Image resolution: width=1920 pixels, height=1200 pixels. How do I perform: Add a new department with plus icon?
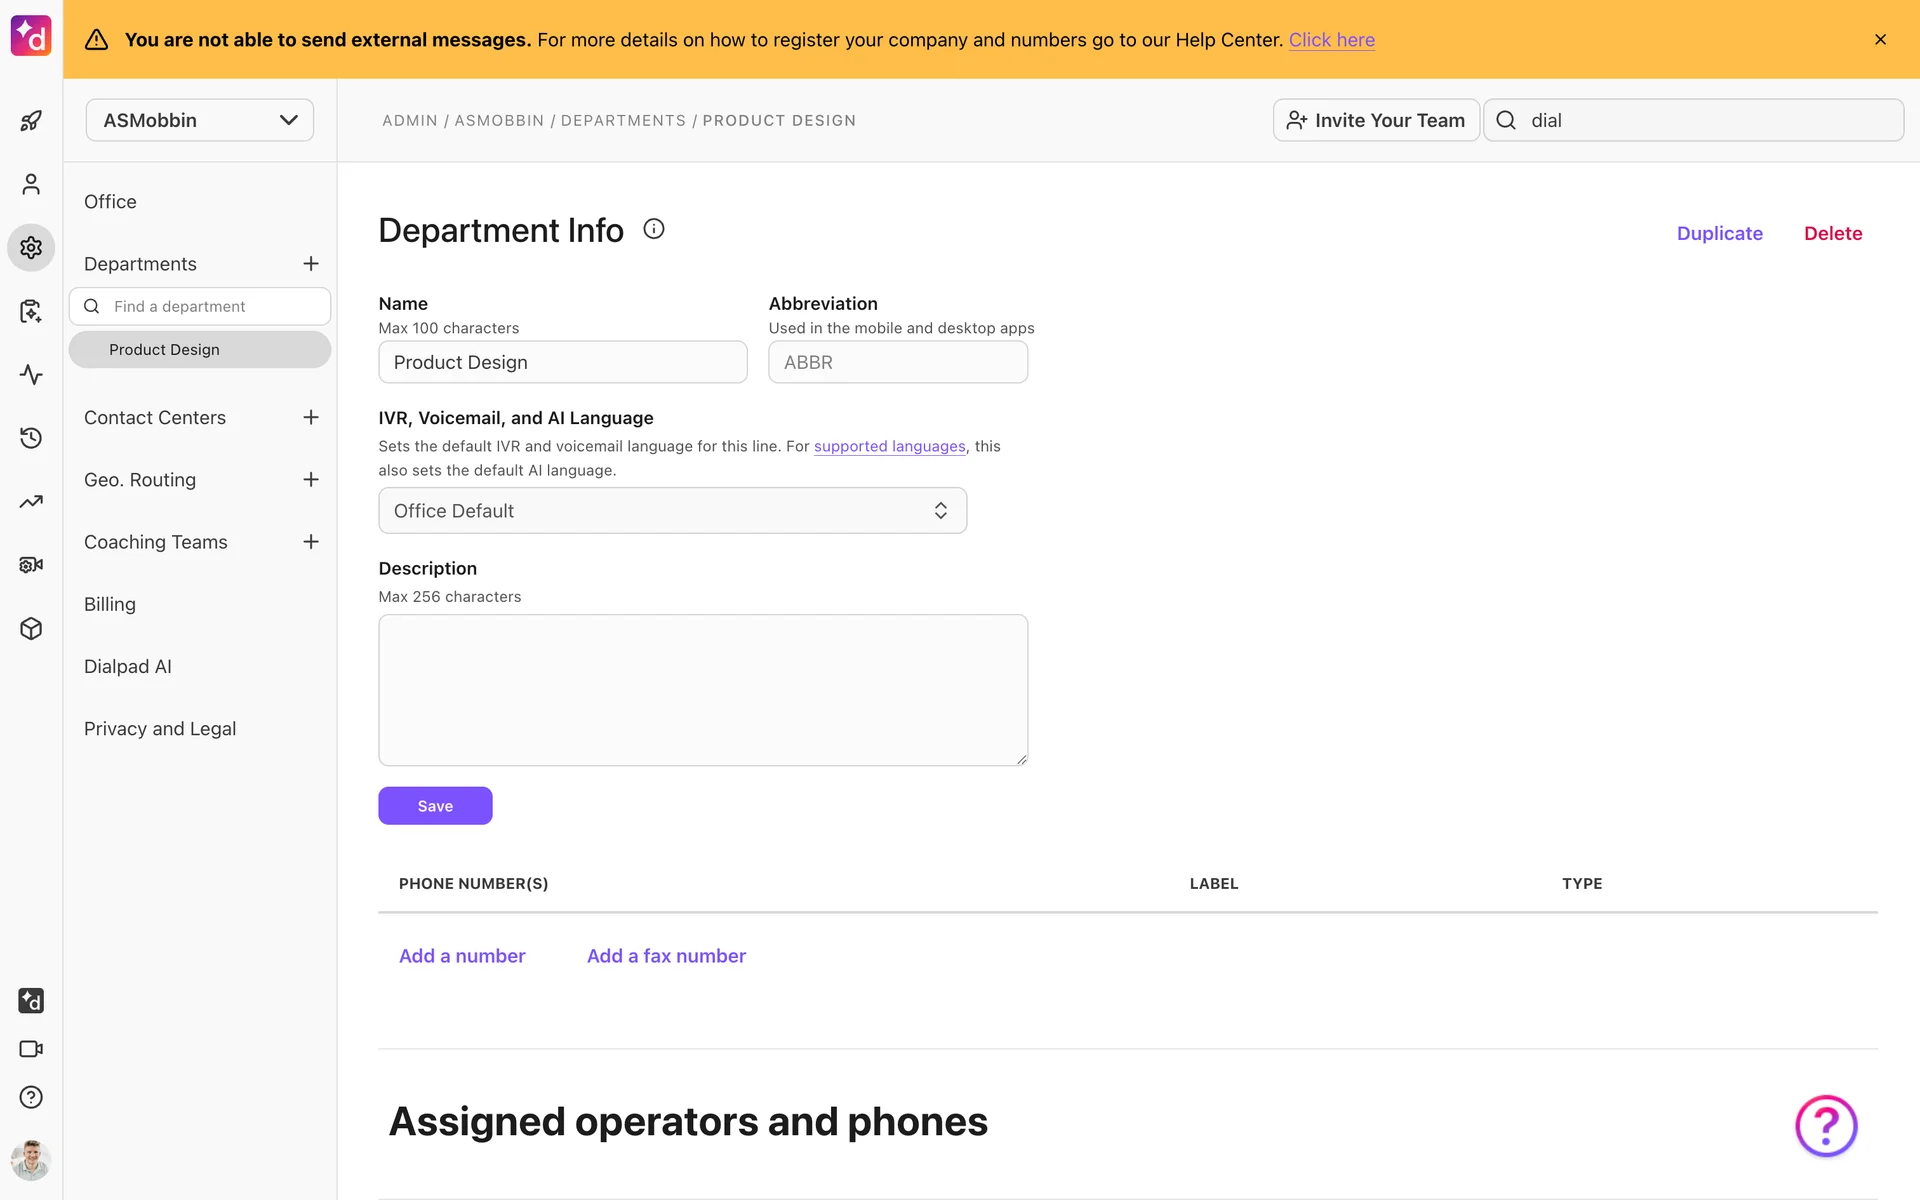311,264
